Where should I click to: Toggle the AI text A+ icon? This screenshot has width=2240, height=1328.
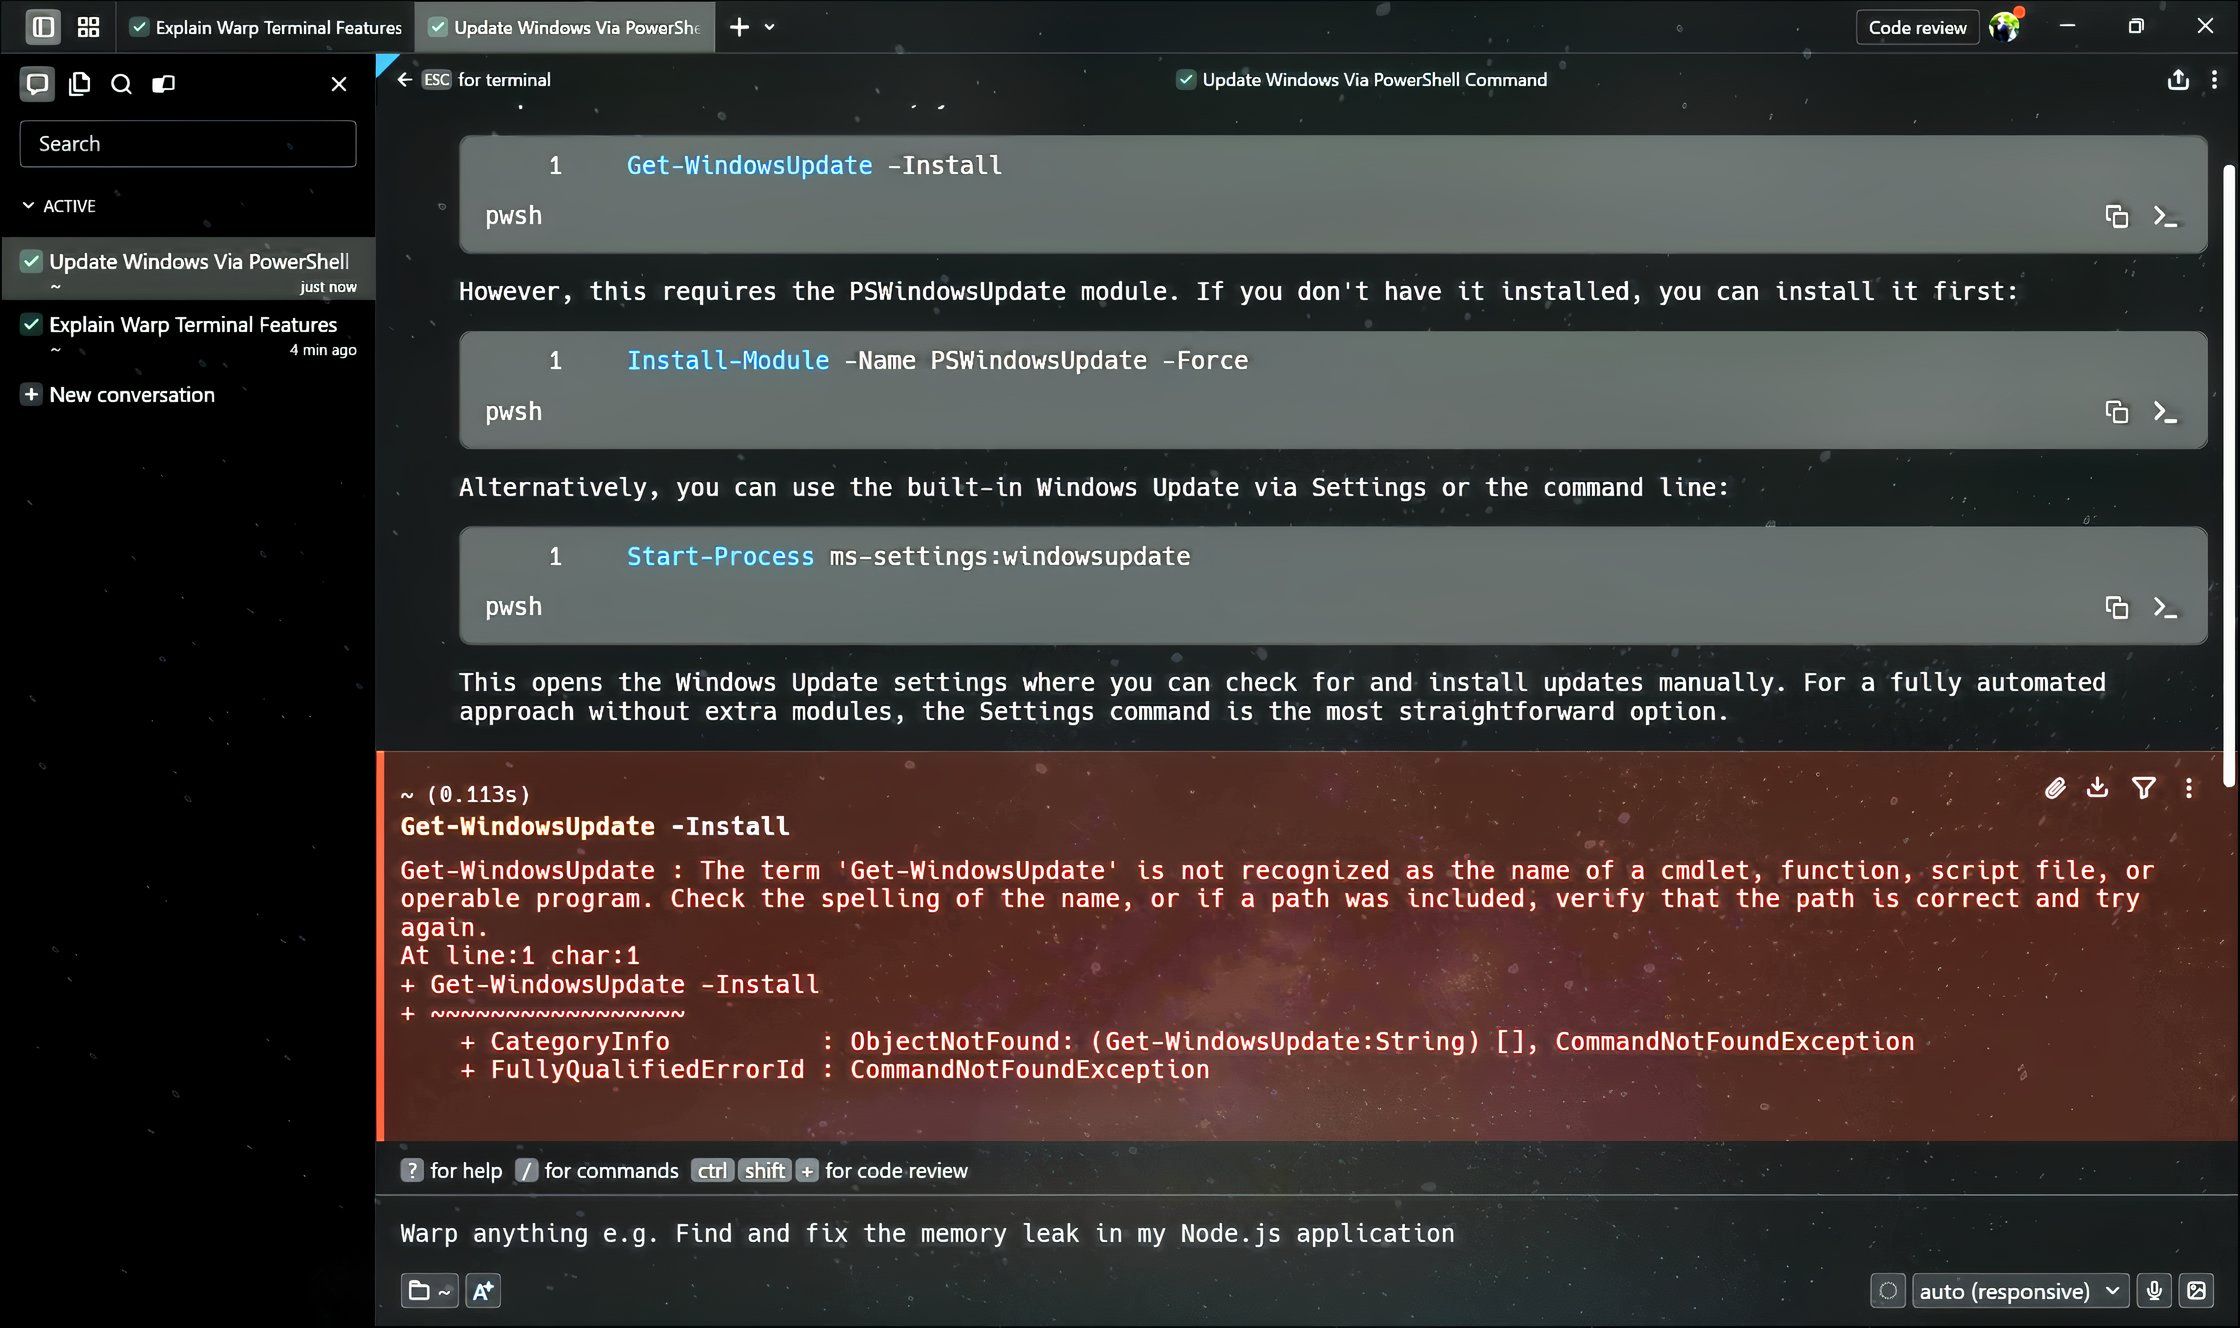click(483, 1291)
